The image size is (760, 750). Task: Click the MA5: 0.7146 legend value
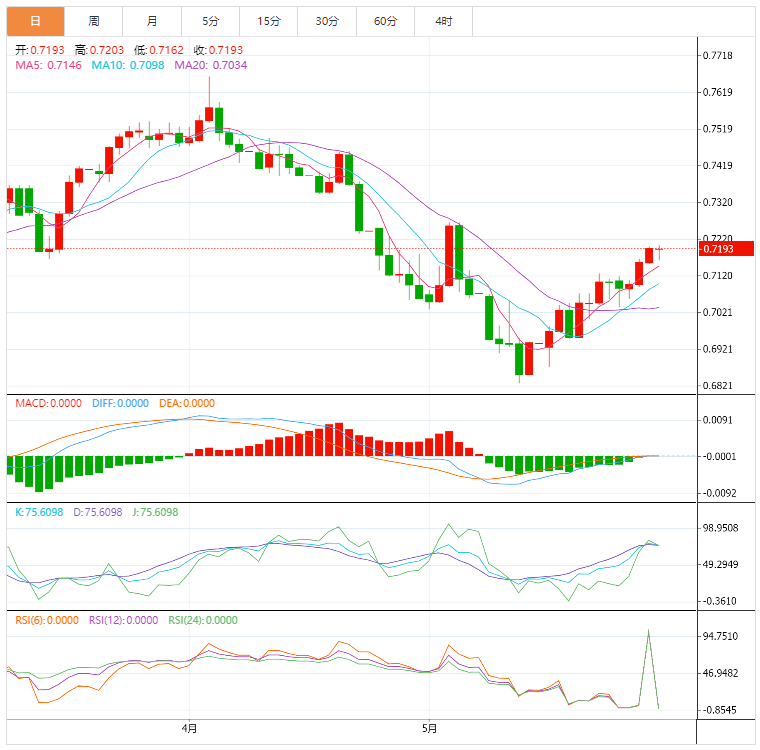(x=48, y=65)
